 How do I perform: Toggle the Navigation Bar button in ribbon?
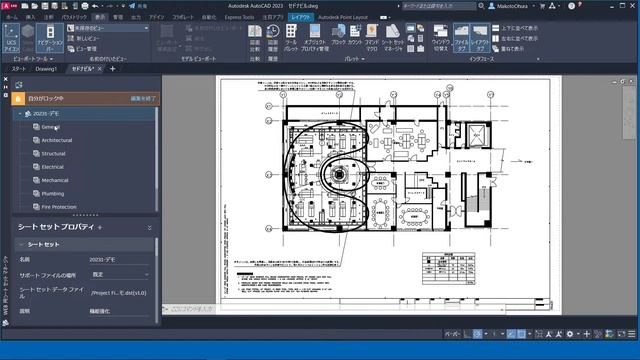(50, 38)
